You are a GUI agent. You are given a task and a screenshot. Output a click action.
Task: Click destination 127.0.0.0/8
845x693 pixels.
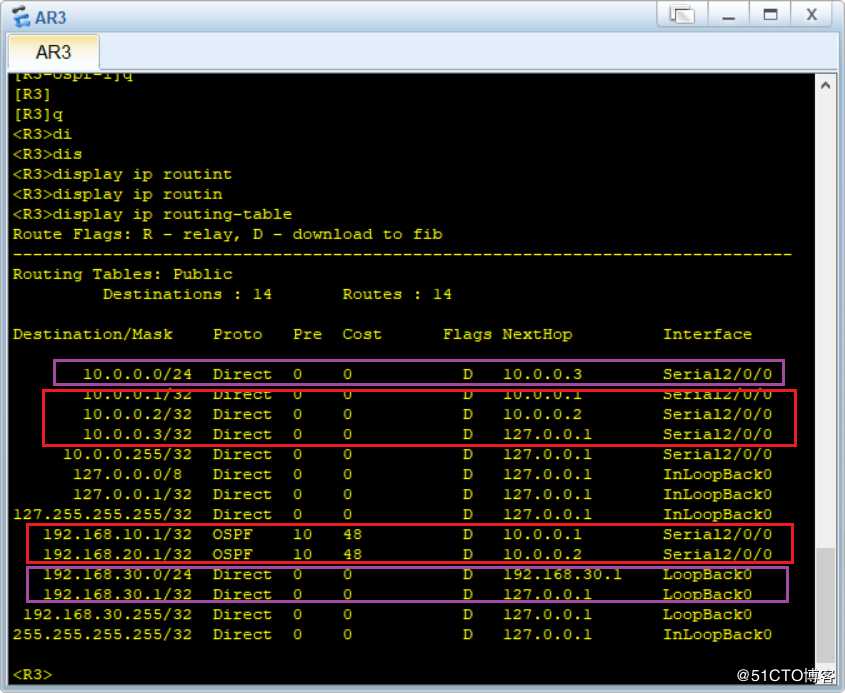[x=127, y=474]
